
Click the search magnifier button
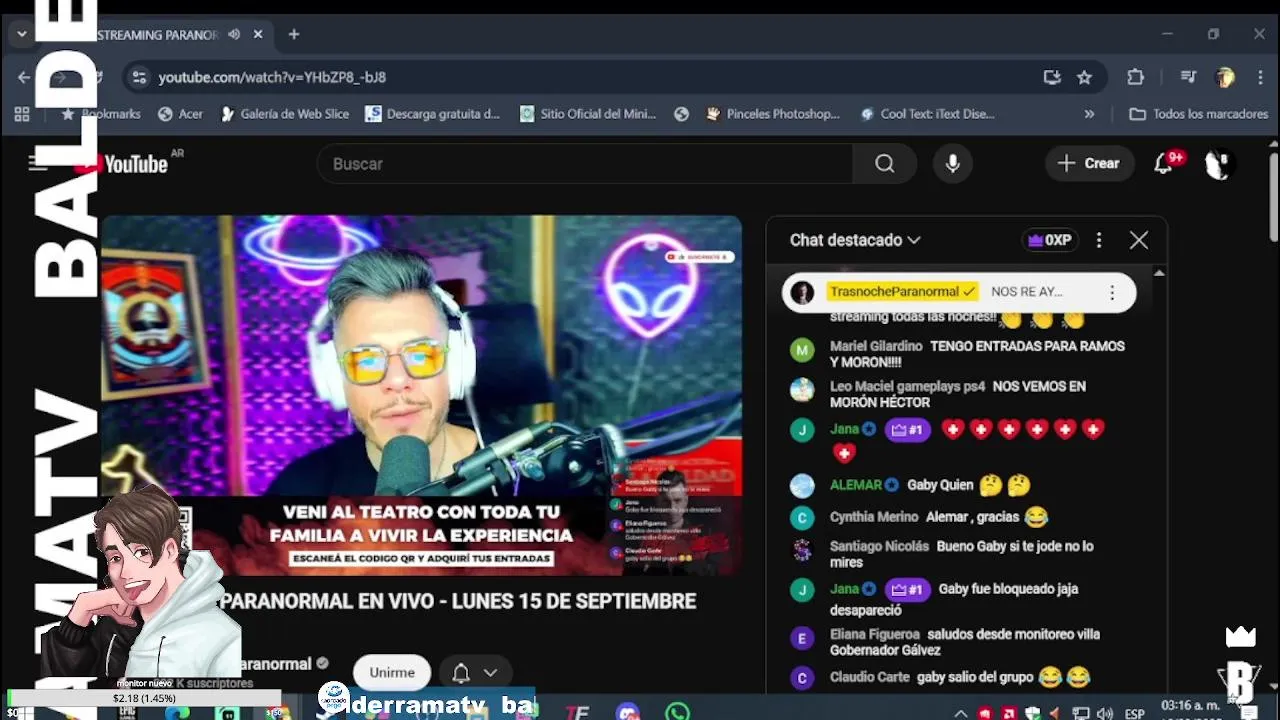[x=885, y=164]
